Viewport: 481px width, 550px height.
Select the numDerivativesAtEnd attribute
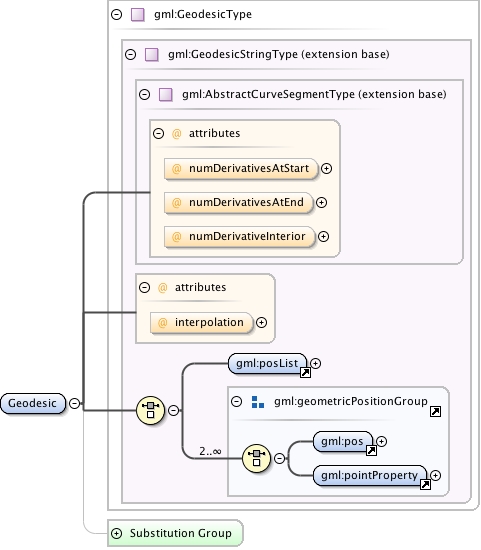click(239, 203)
